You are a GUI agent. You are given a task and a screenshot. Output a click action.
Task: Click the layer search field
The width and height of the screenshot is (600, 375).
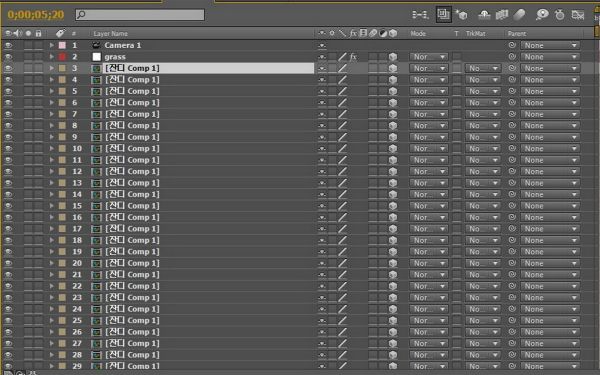(140, 15)
